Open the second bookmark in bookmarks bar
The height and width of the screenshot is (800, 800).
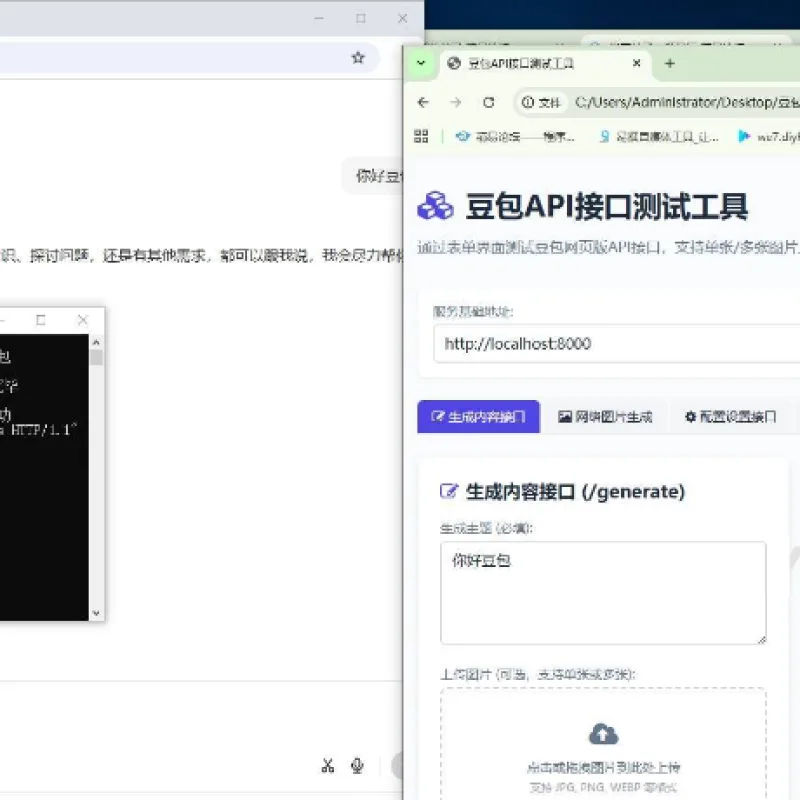coord(660,136)
